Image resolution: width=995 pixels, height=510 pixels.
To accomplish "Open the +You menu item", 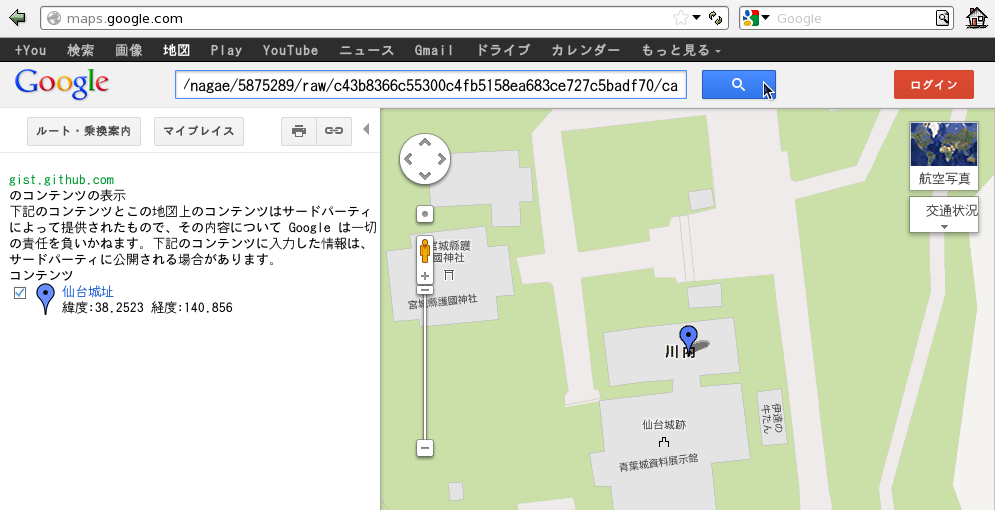I will pyautogui.click(x=30, y=50).
